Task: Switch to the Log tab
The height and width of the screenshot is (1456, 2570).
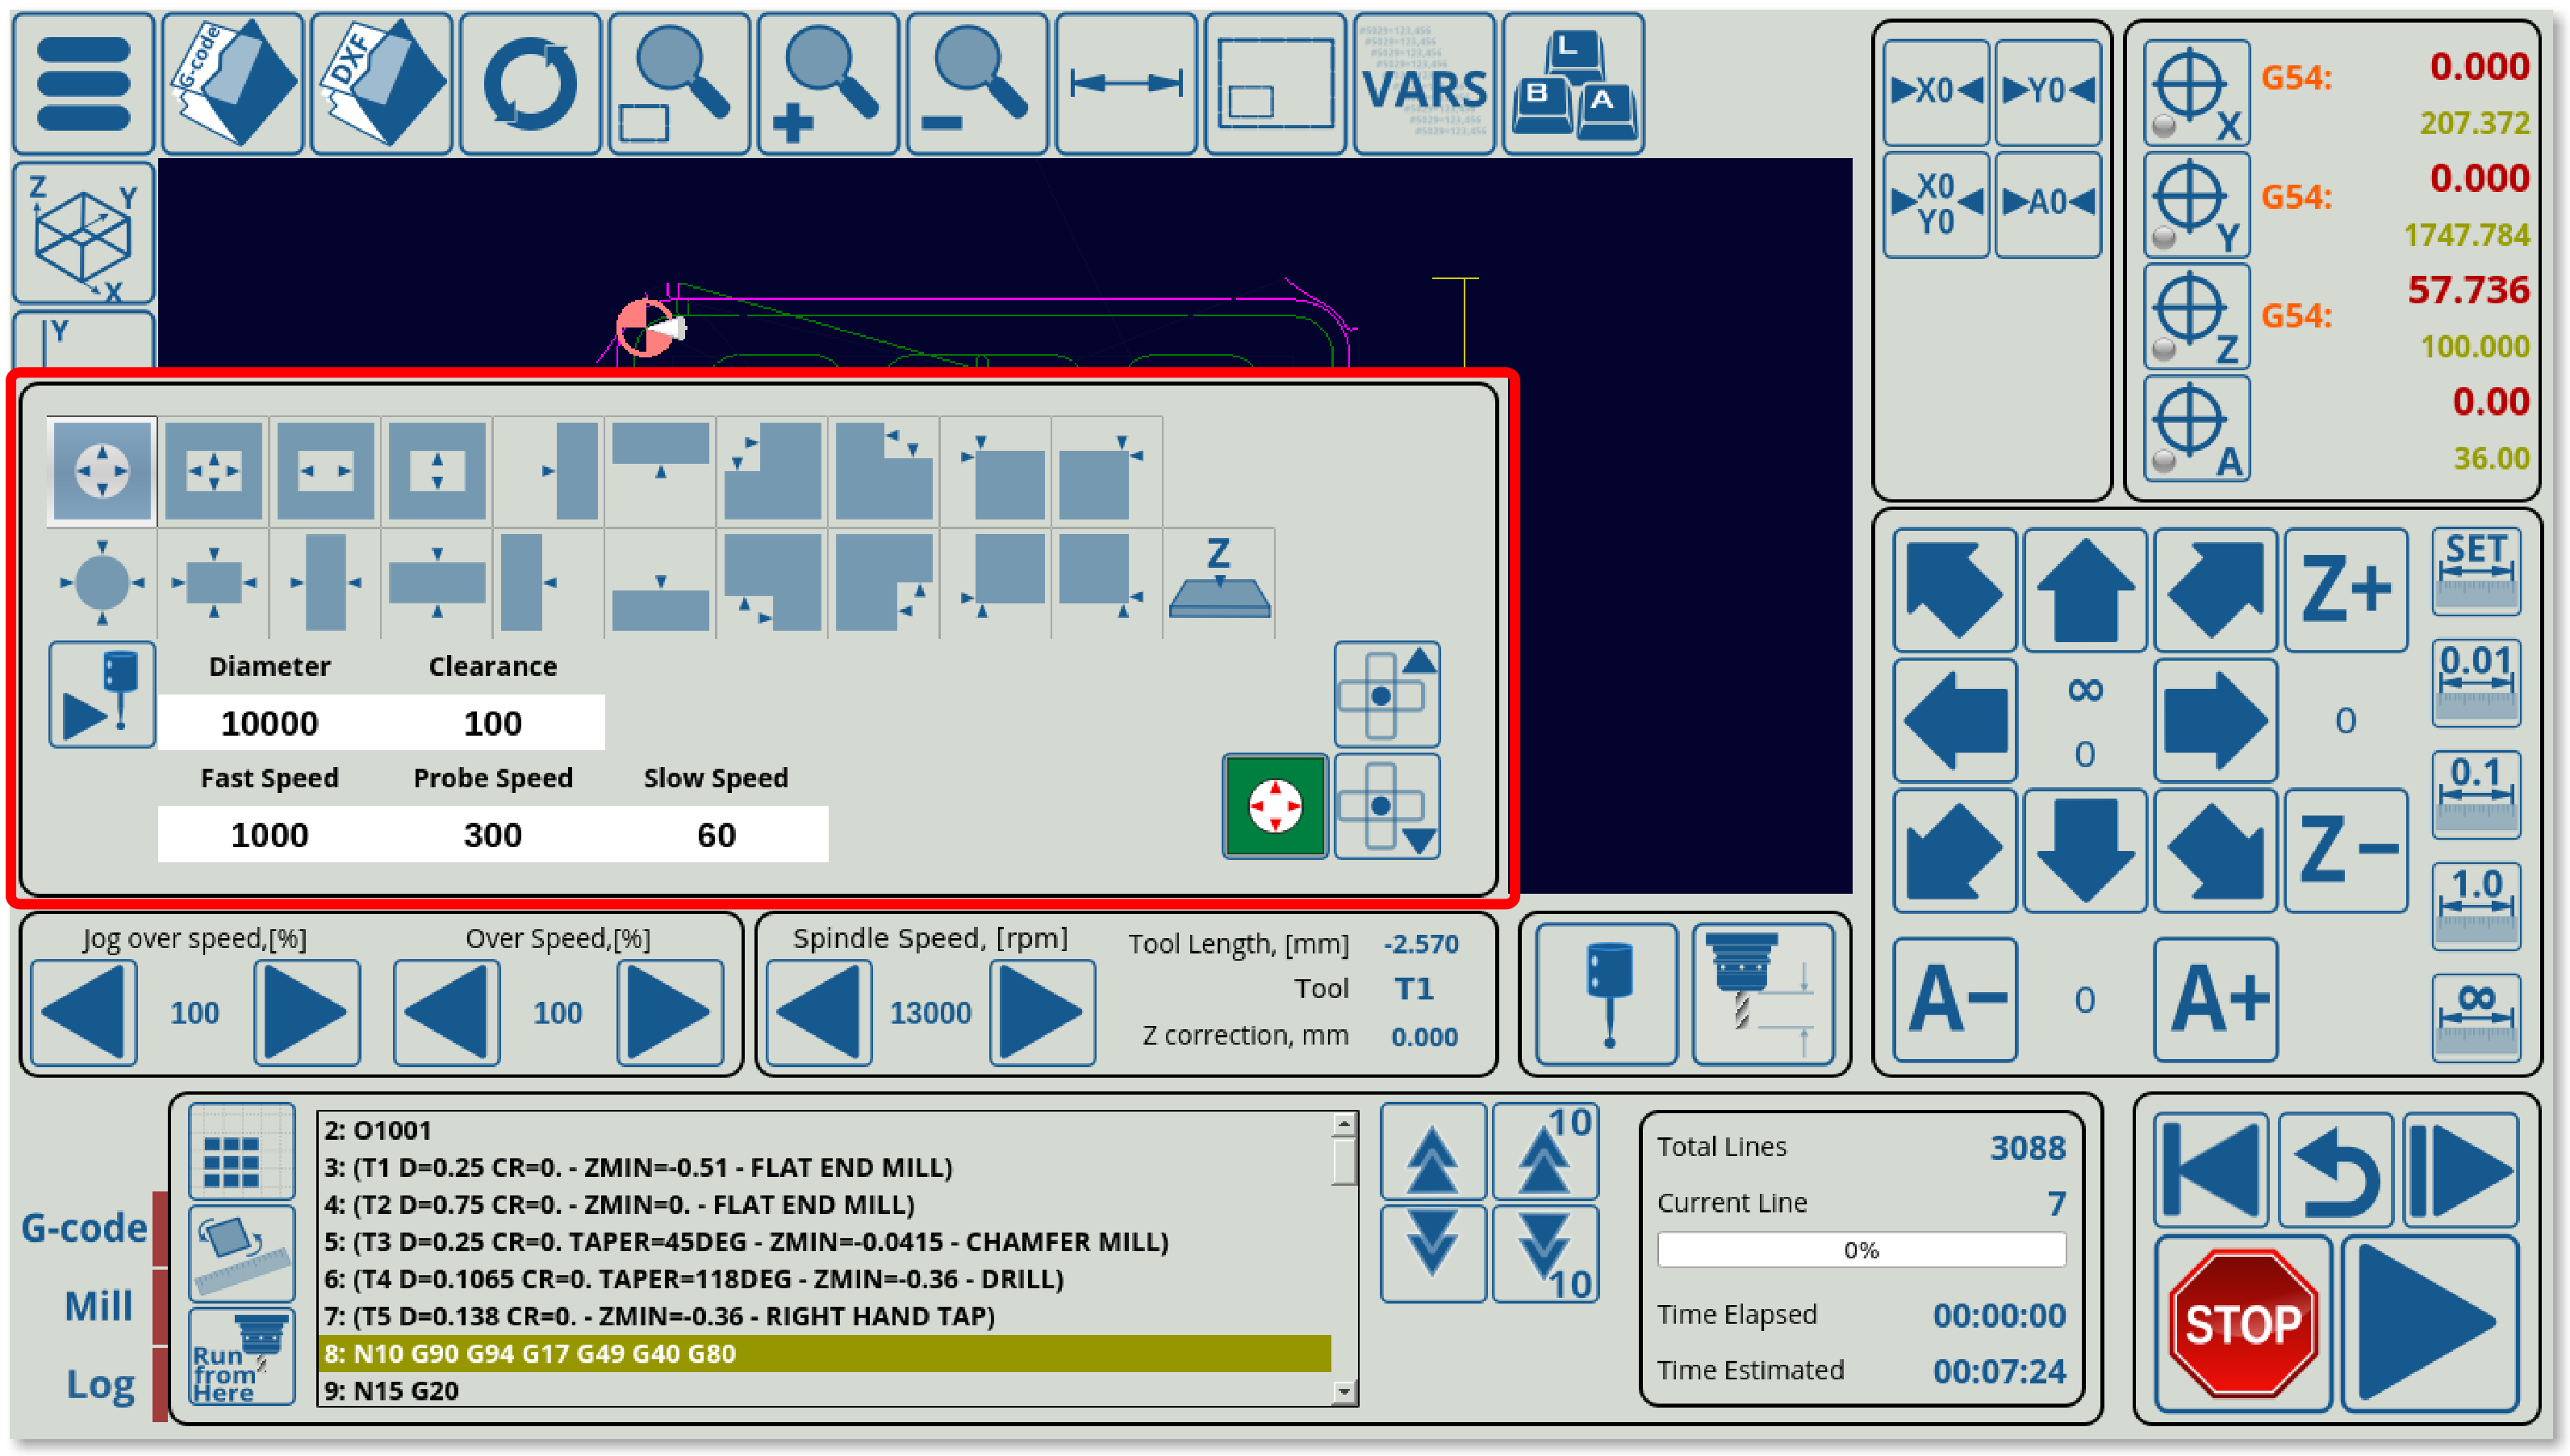Action: [100, 1384]
